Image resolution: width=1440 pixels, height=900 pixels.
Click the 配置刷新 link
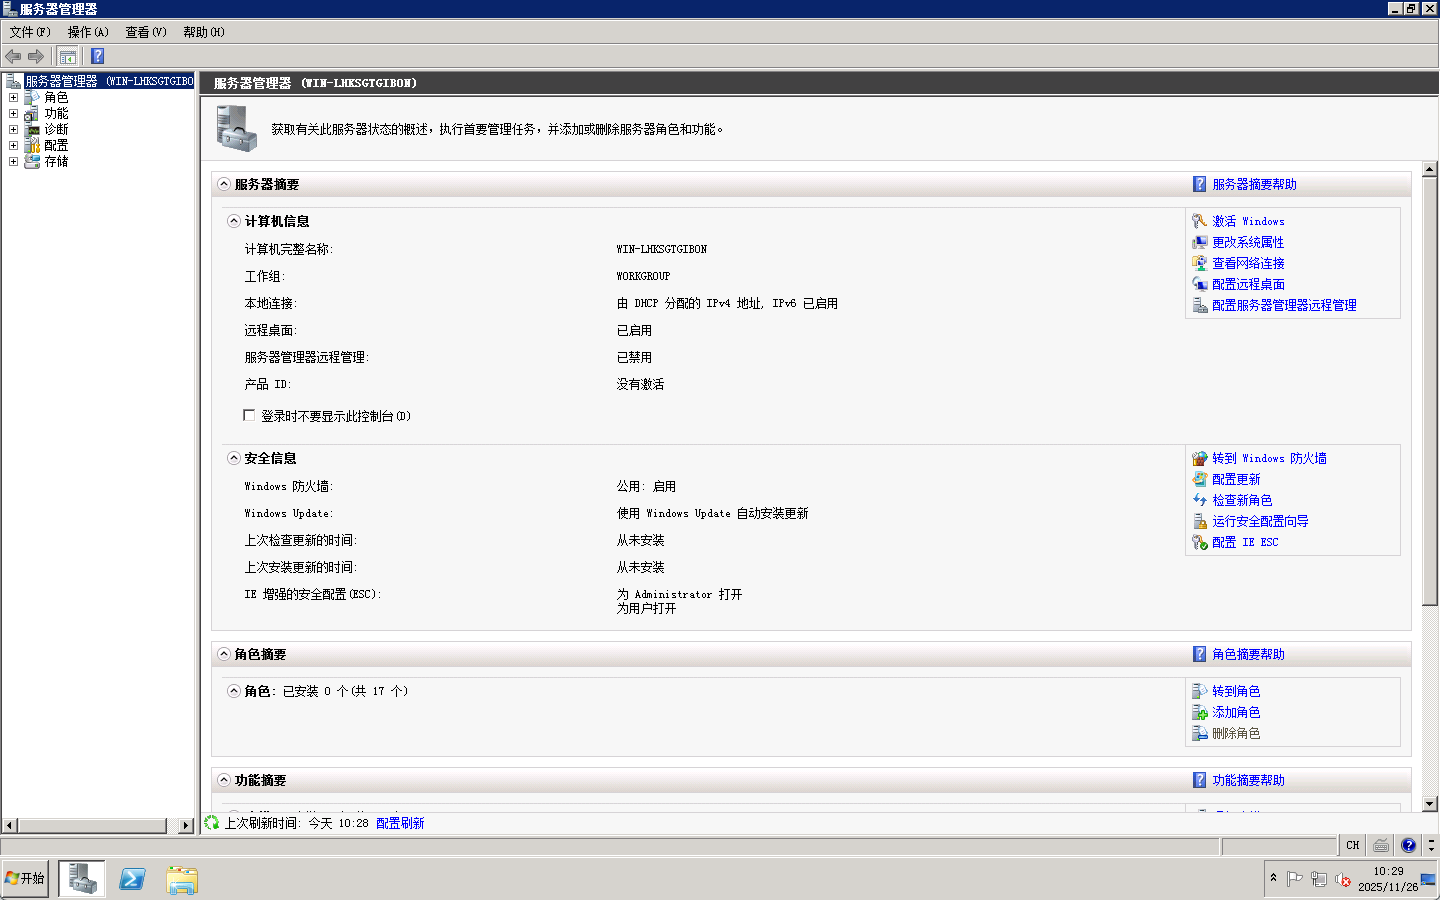400,823
